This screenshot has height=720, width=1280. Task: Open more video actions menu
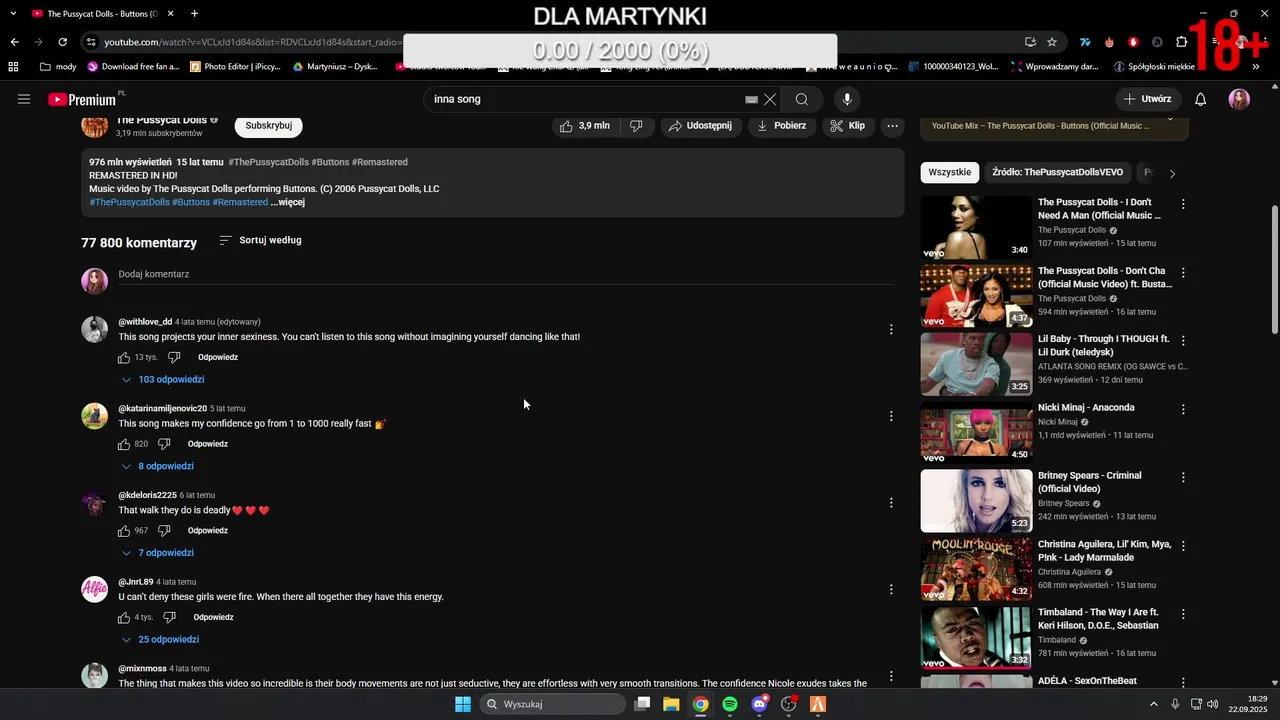[893, 126]
